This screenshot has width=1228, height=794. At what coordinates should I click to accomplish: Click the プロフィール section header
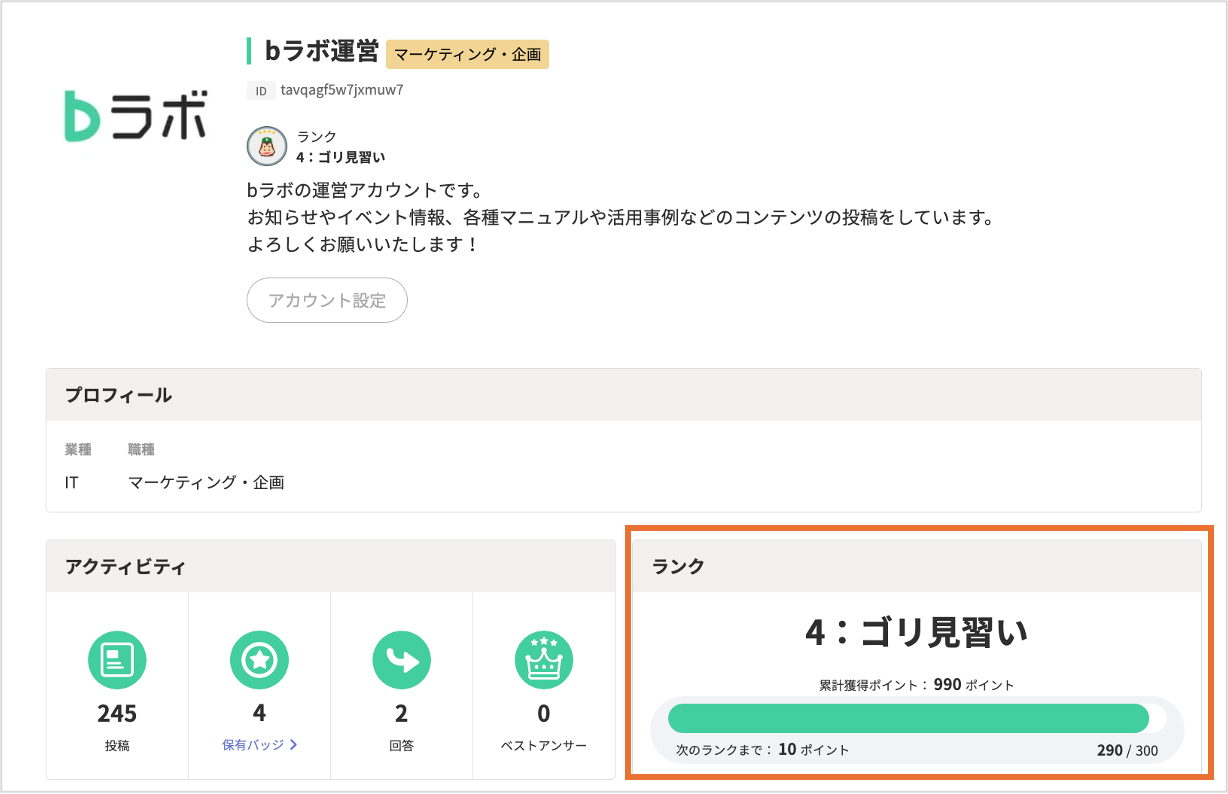click(118, 395)
